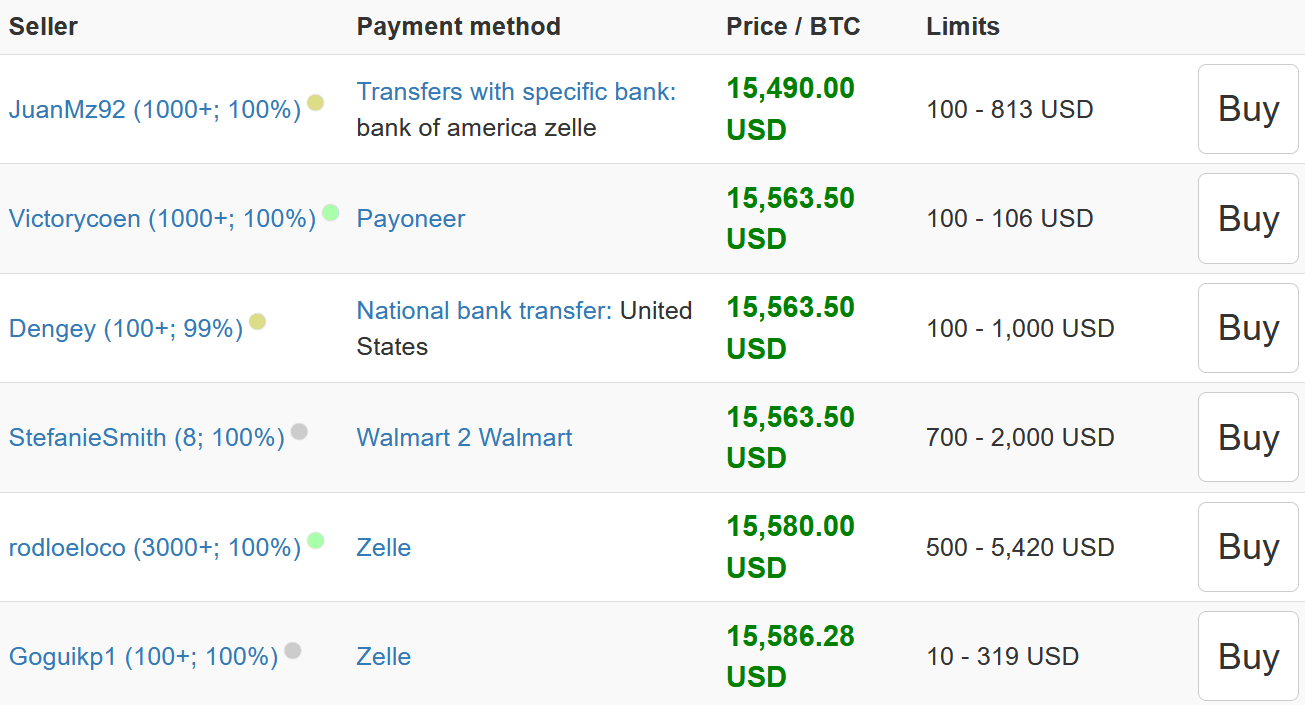Open Transfers with specific bank link

517,92
